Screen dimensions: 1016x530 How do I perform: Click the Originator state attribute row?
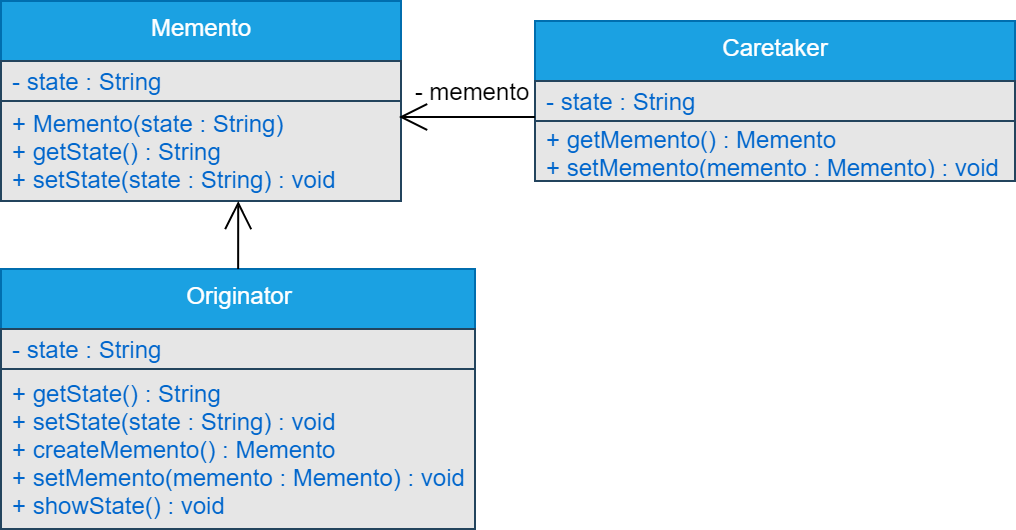click(x=86, y=350)
